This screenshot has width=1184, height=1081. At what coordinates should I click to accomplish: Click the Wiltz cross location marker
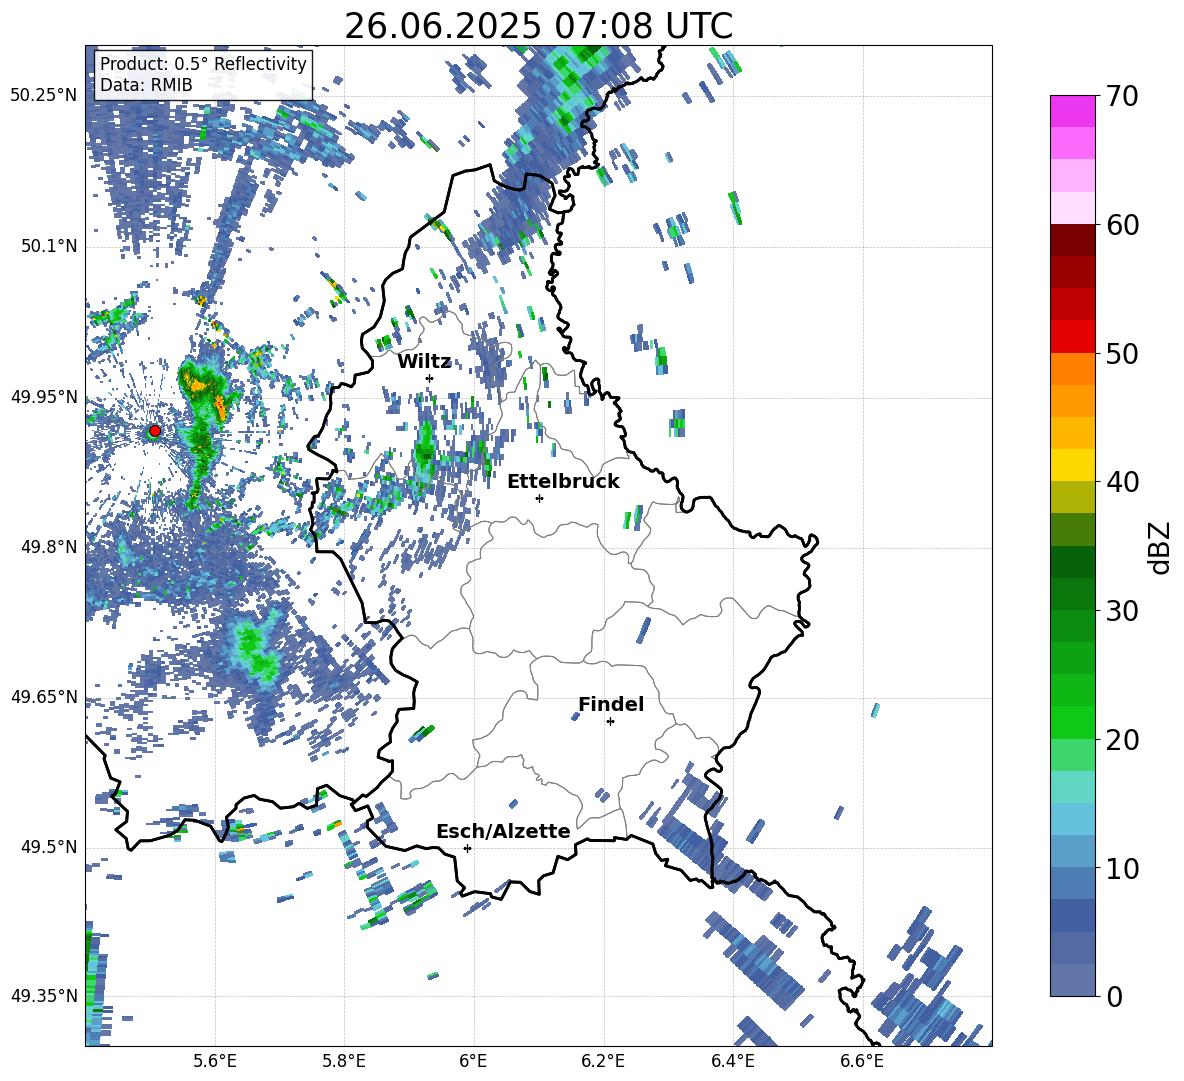pyautogui.click(x=430, y=378)
